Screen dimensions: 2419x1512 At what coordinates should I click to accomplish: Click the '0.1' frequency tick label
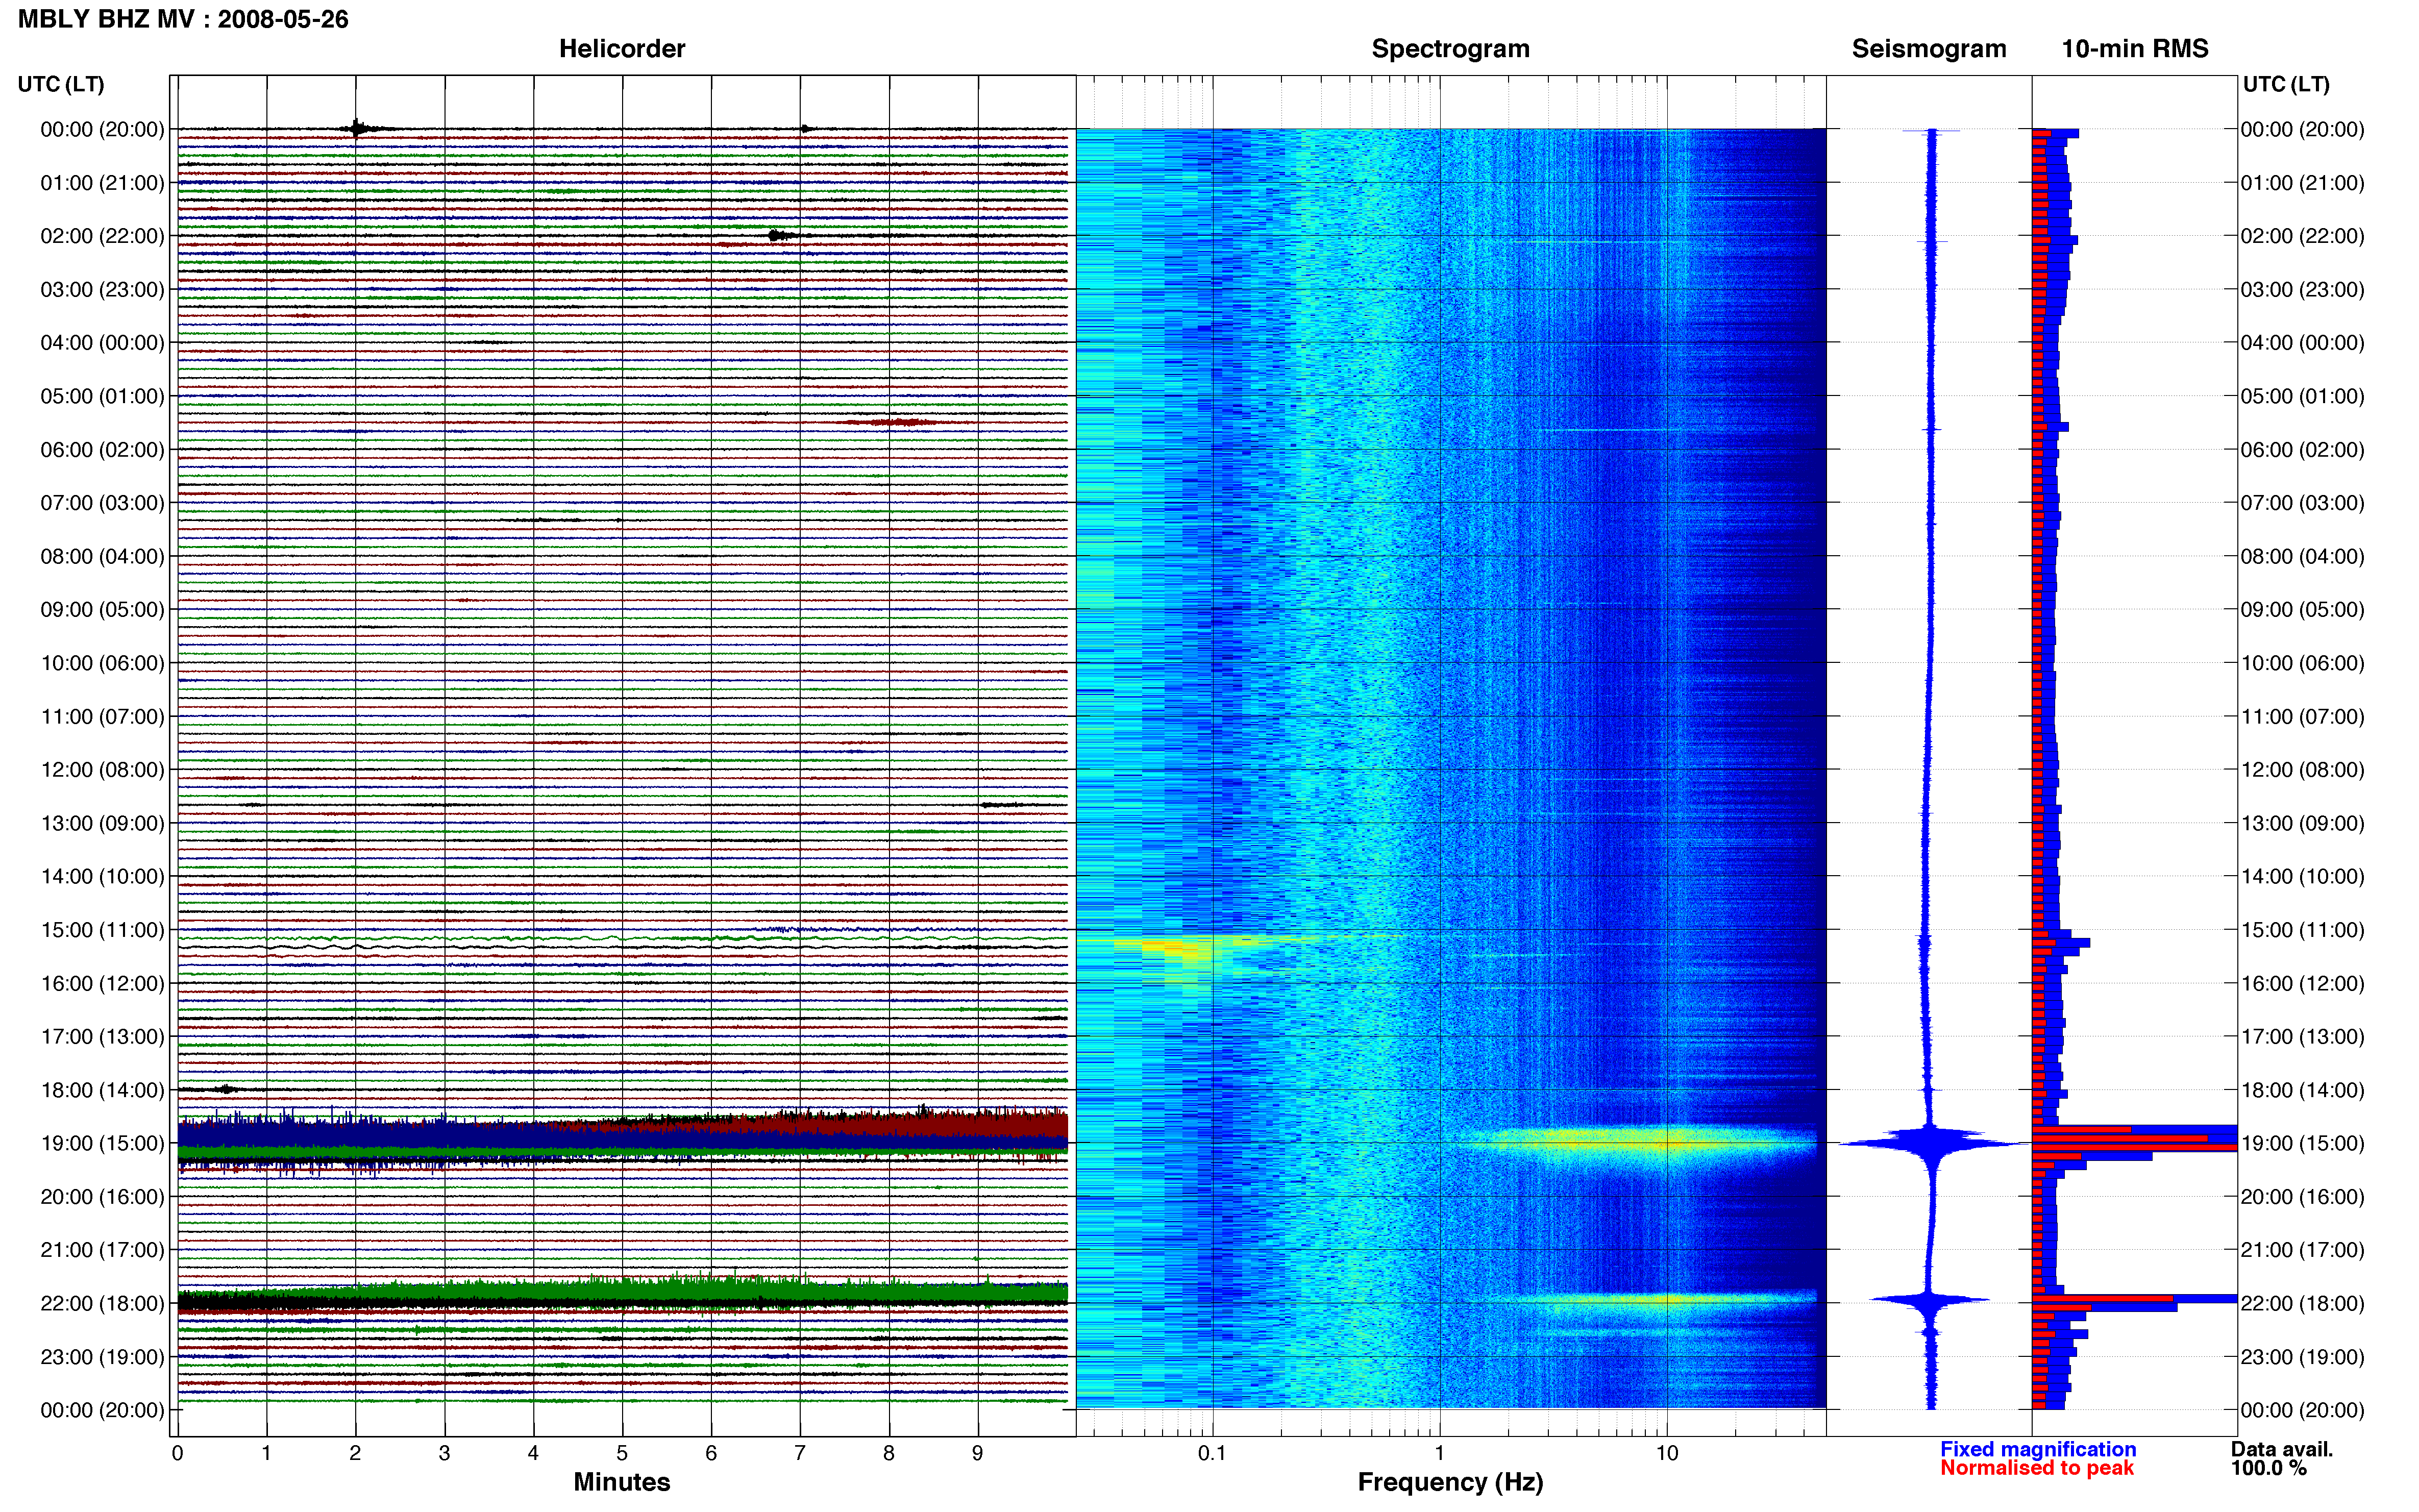pyautogui.click(x=1212, y=1453)
